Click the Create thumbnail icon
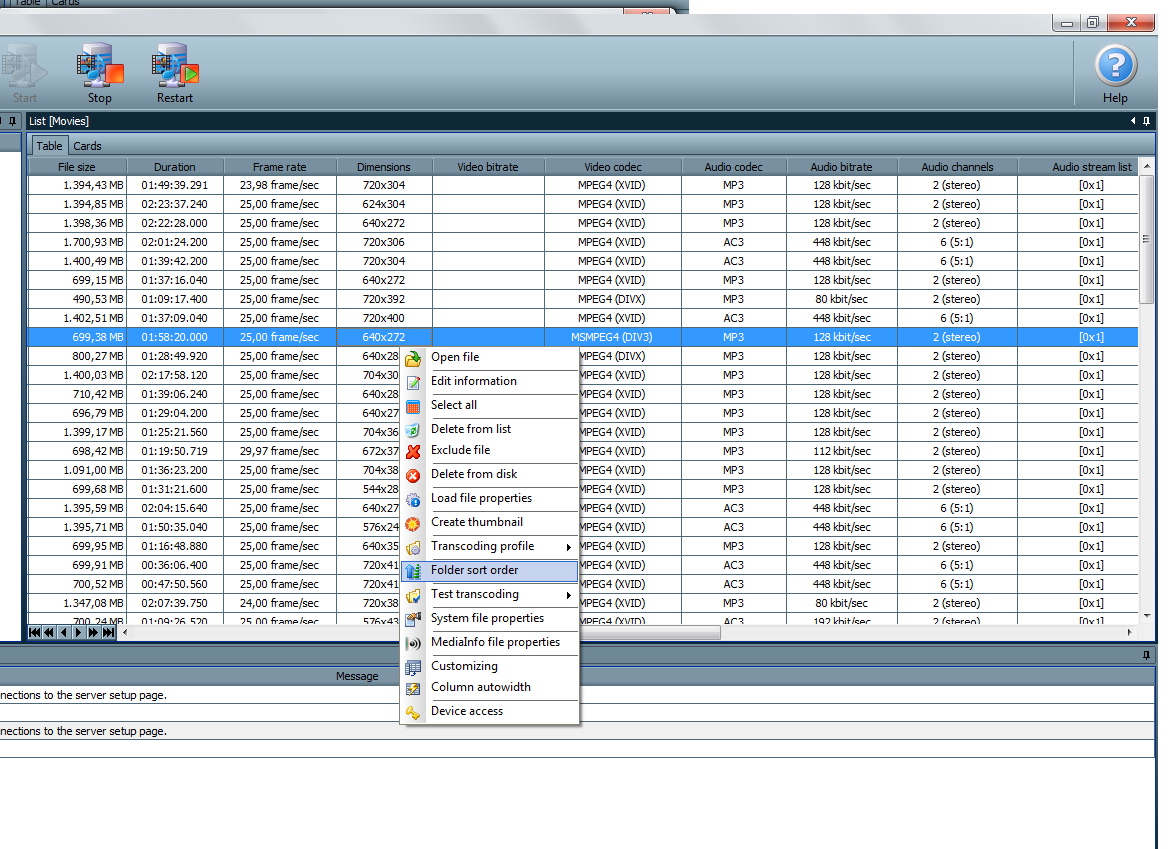This screenshot has width=1174, height=849. pyautogui.click(x=413, y=523)
